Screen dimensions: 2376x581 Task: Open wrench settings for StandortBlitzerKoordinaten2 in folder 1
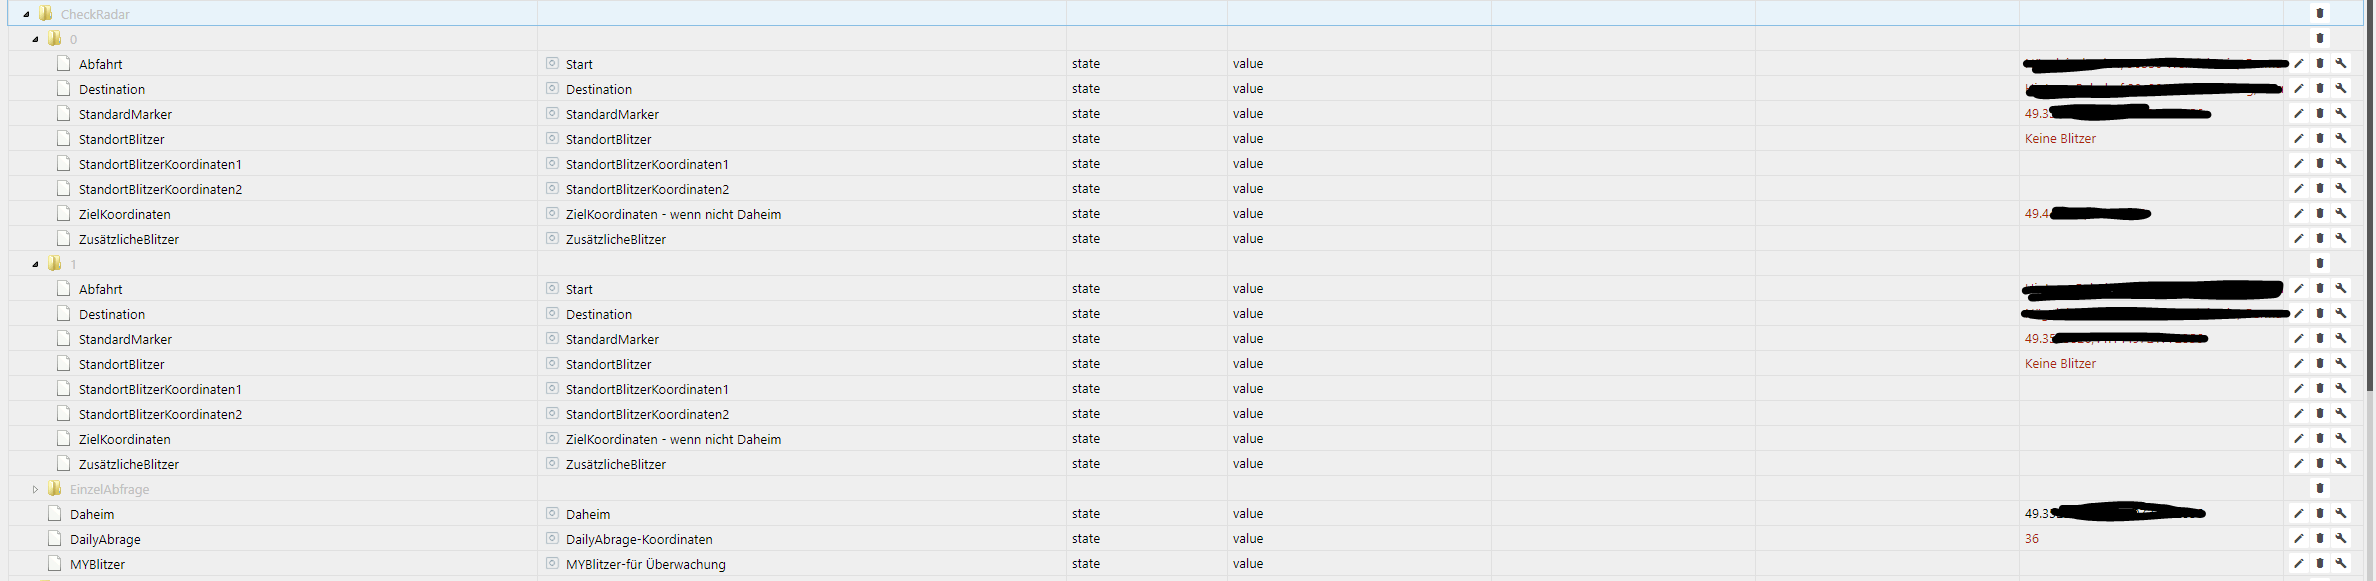pyautogui.click(x=2341, y=413)
